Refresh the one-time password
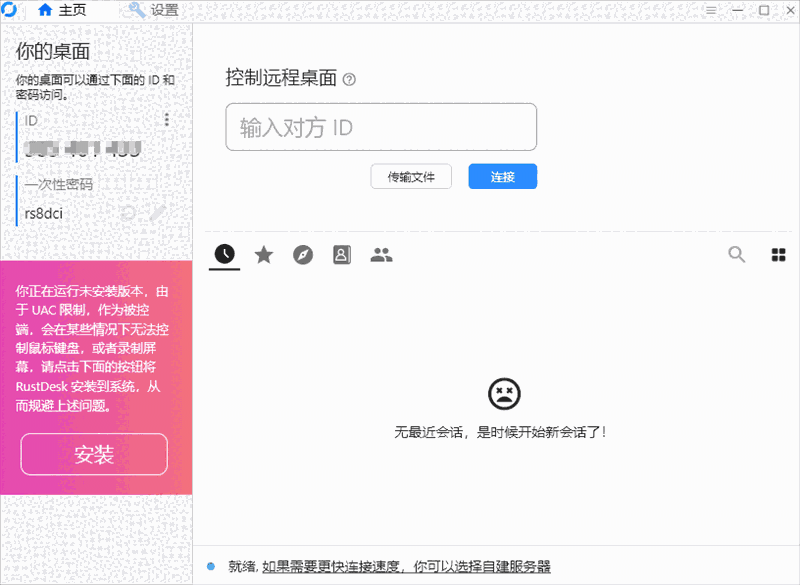Screen dimensions: 800x585 pos(130,212)
